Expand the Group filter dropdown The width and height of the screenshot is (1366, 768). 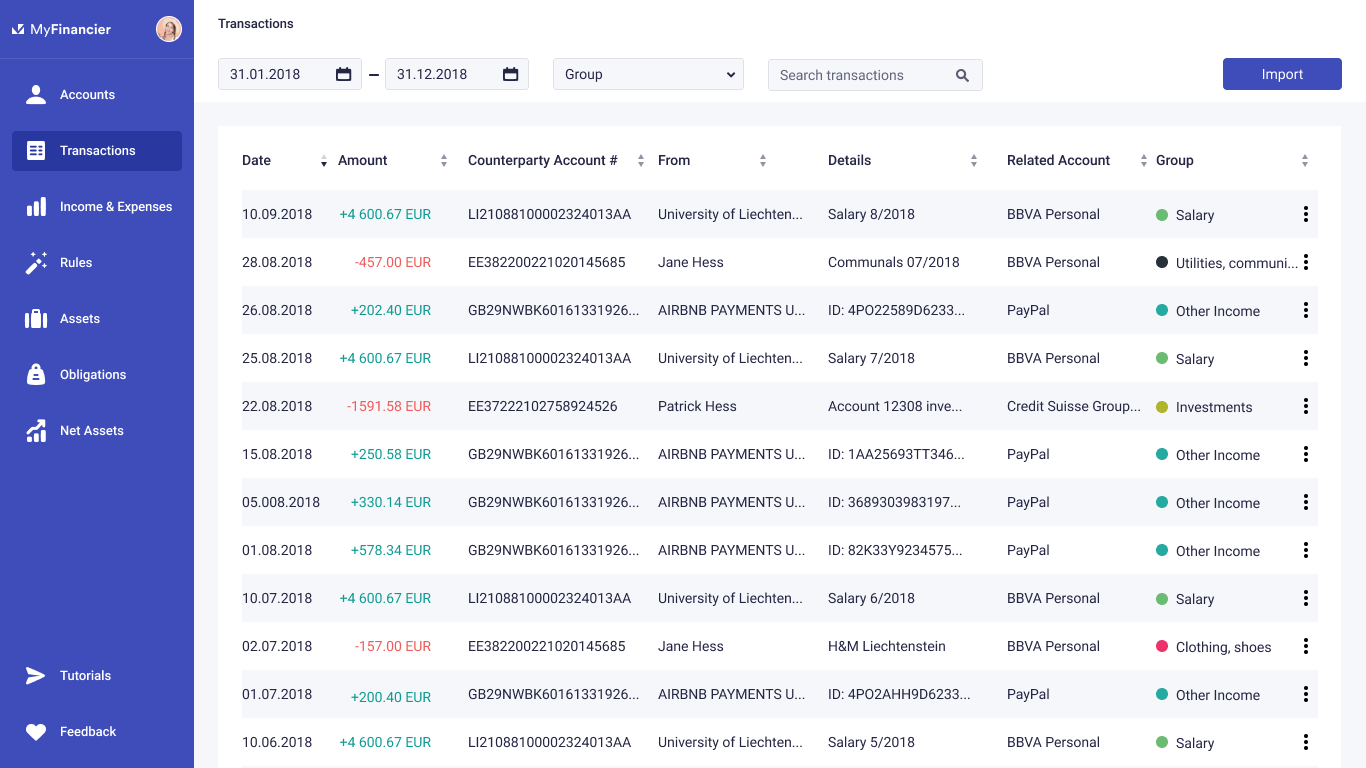click(648, 74)
